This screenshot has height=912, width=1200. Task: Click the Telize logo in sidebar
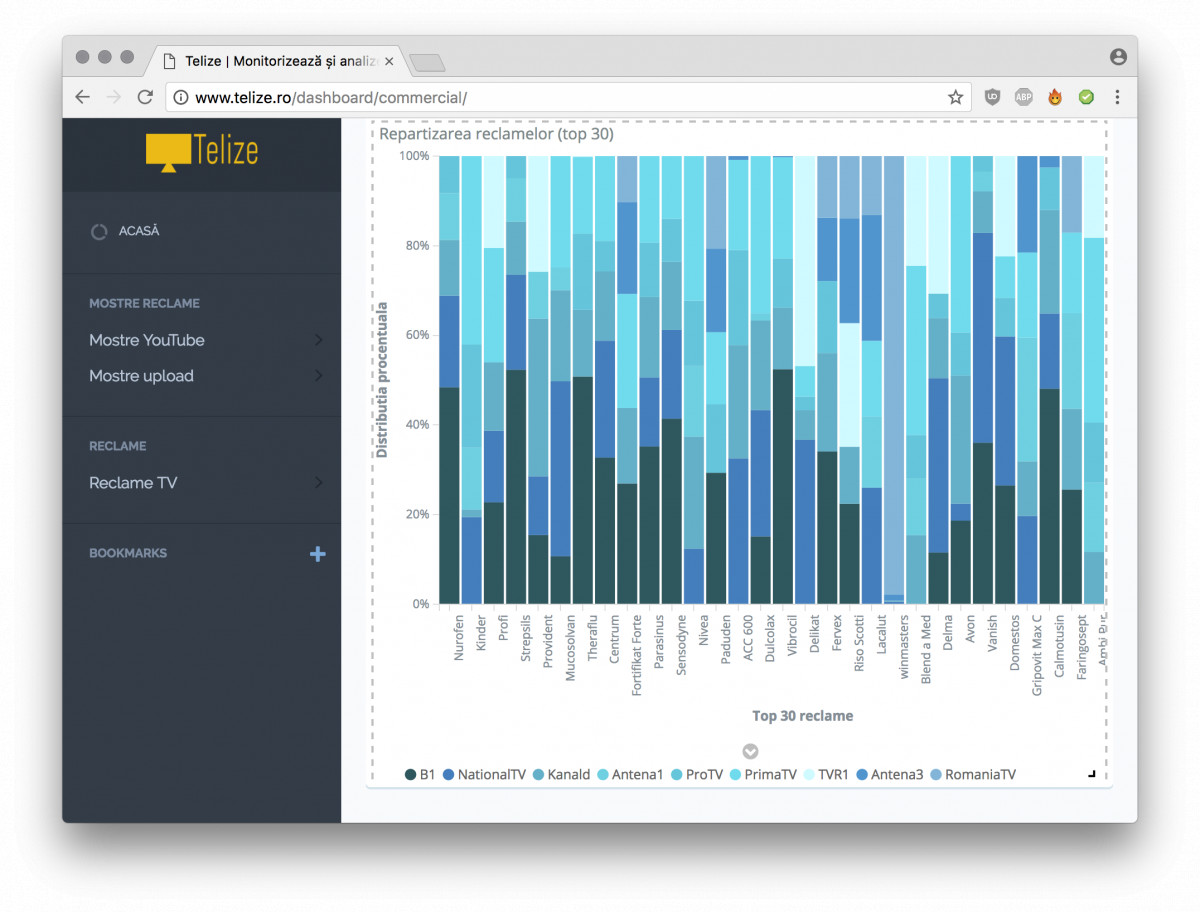(x=202, y=151)
